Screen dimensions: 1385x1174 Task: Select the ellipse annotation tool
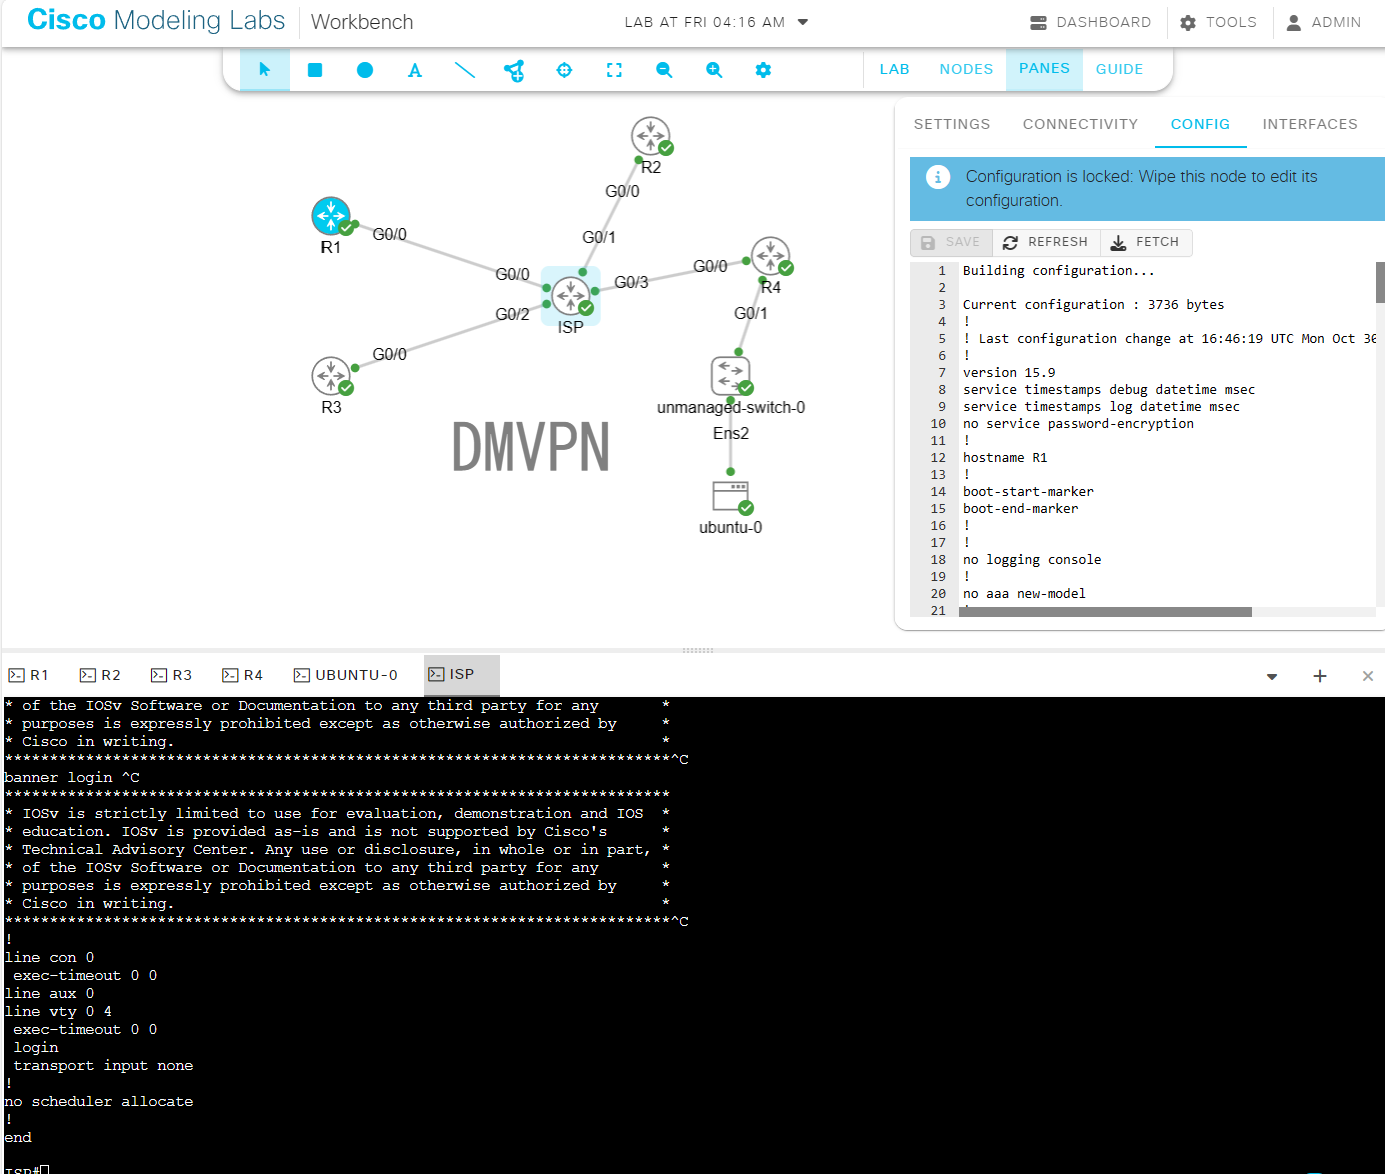(365, 70)
